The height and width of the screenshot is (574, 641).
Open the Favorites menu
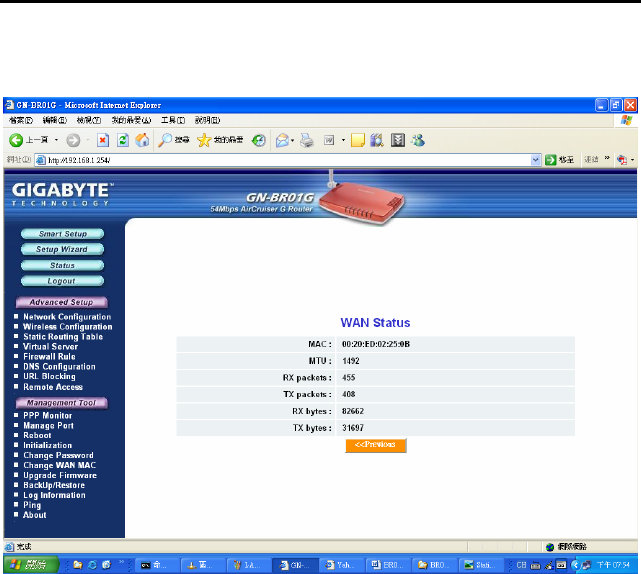[131, 120]
